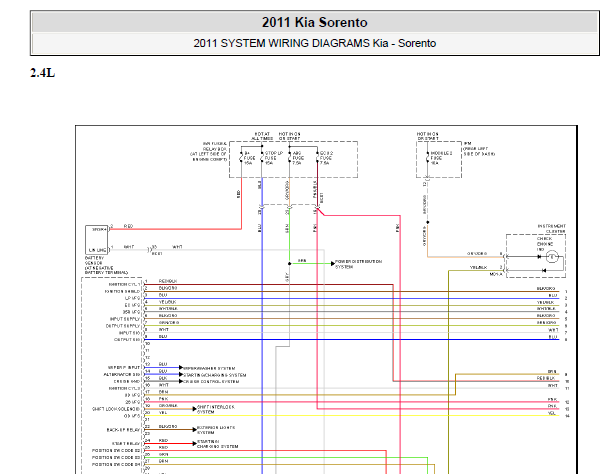Click the "B+ FUSE 15A" label

click(250, 158)
